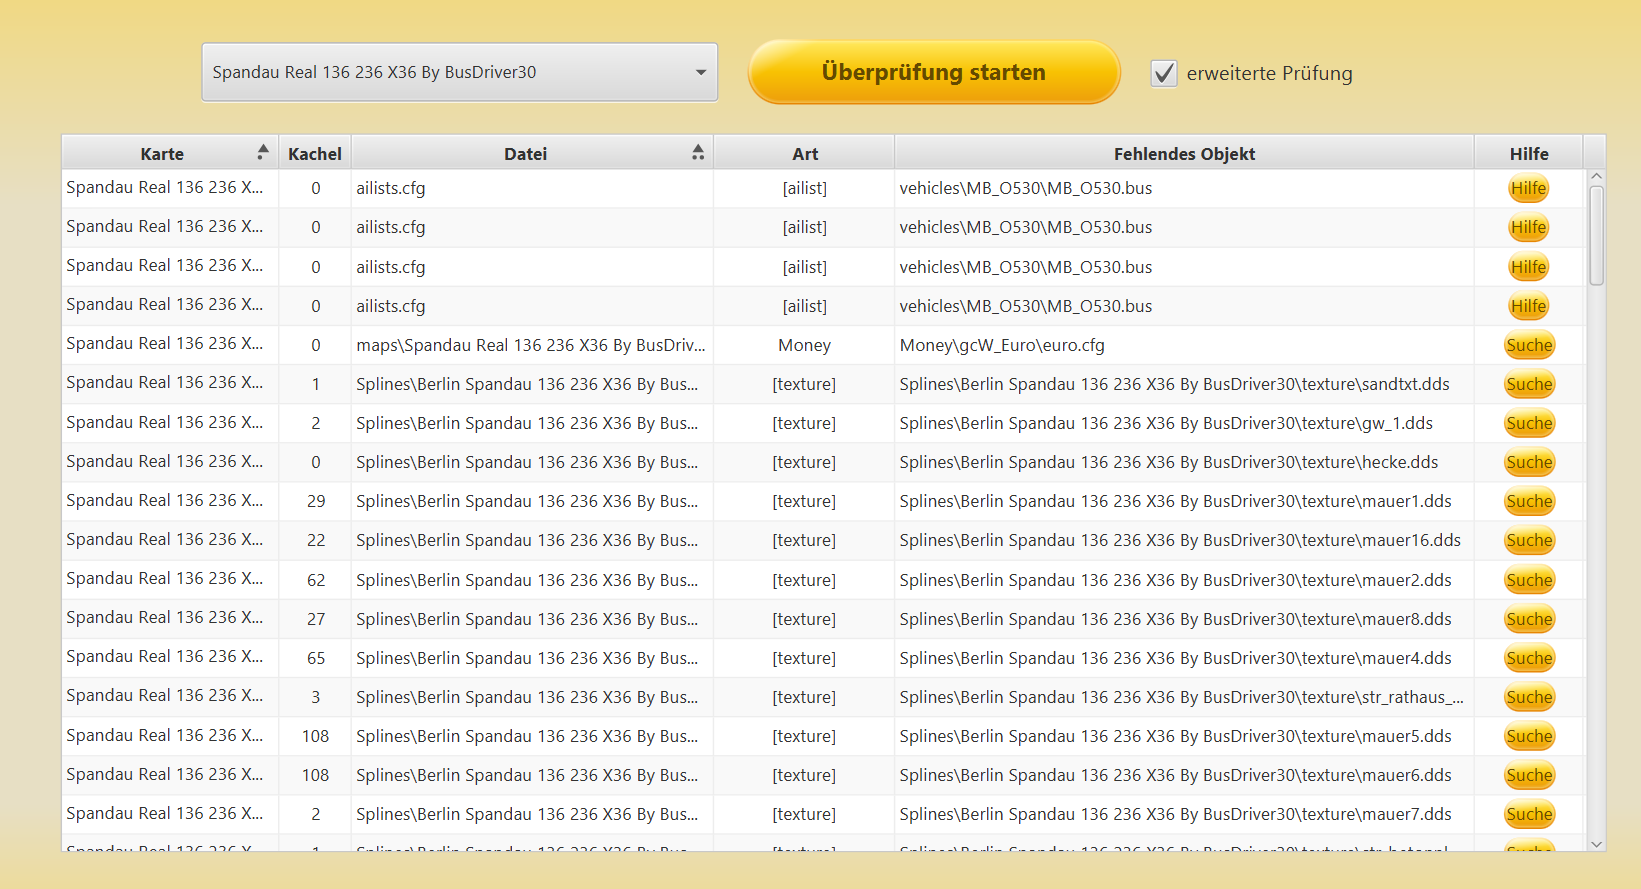Screen dimensions: 1641x889
Task: Click the Art column header
Action: coord(804,153)
